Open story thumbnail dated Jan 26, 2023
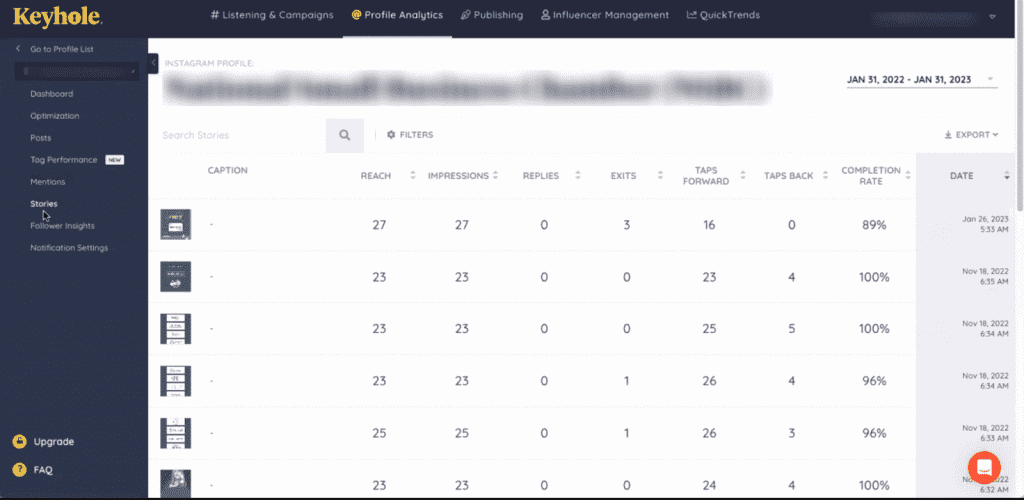This screenshot has height=500, width=1024. 176,225
